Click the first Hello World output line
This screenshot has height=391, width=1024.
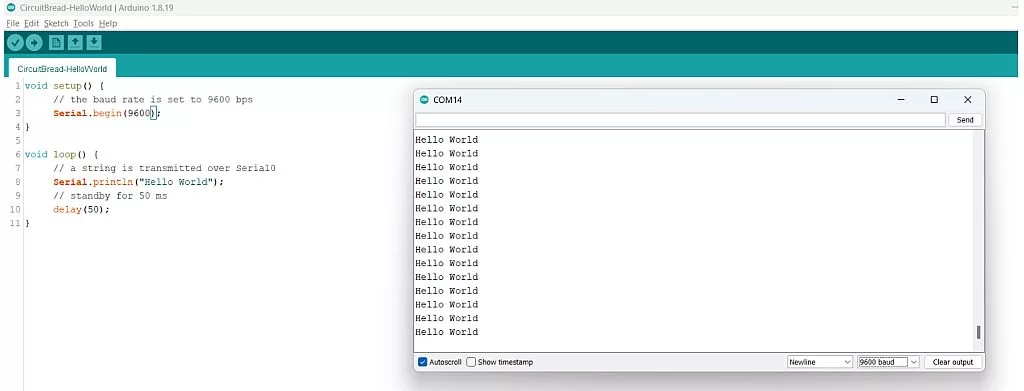(x=447, y=140)
